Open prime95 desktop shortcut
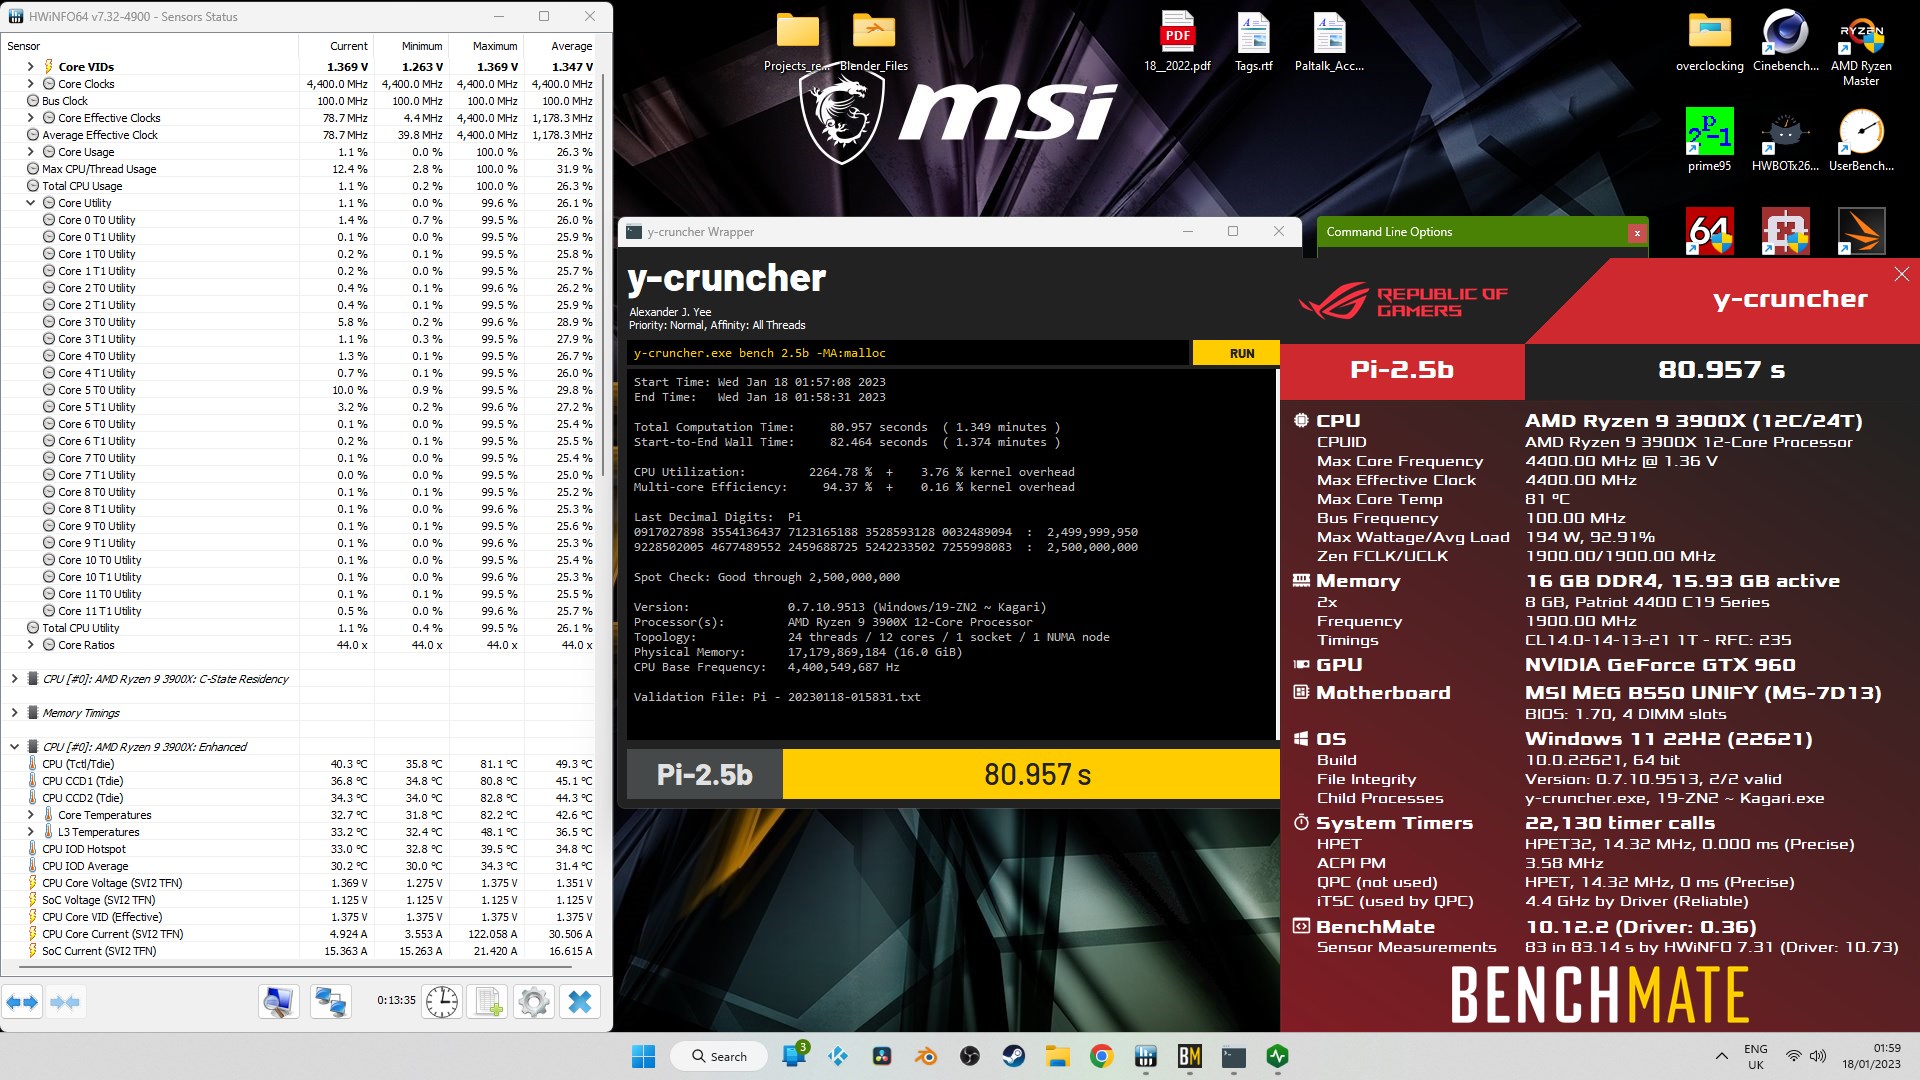Screen dimensions: 1920x1080 point(1709,140)
